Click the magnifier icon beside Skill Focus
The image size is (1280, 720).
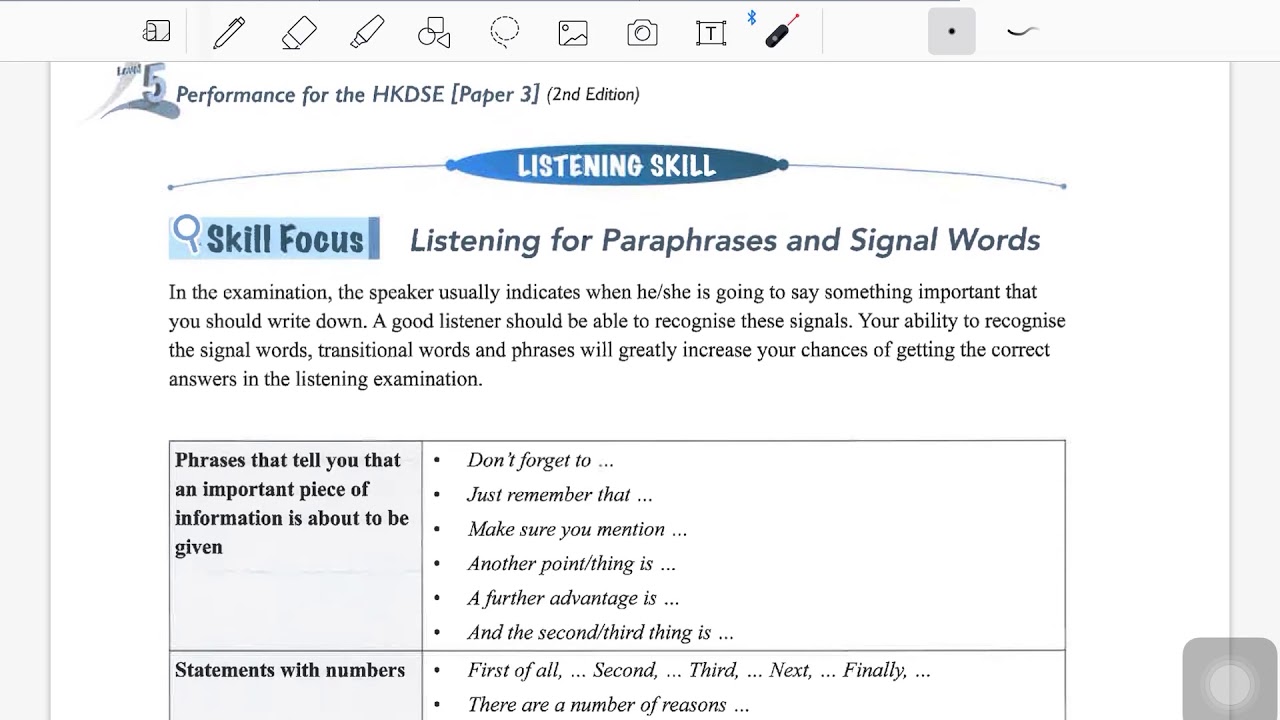(187, 234)
